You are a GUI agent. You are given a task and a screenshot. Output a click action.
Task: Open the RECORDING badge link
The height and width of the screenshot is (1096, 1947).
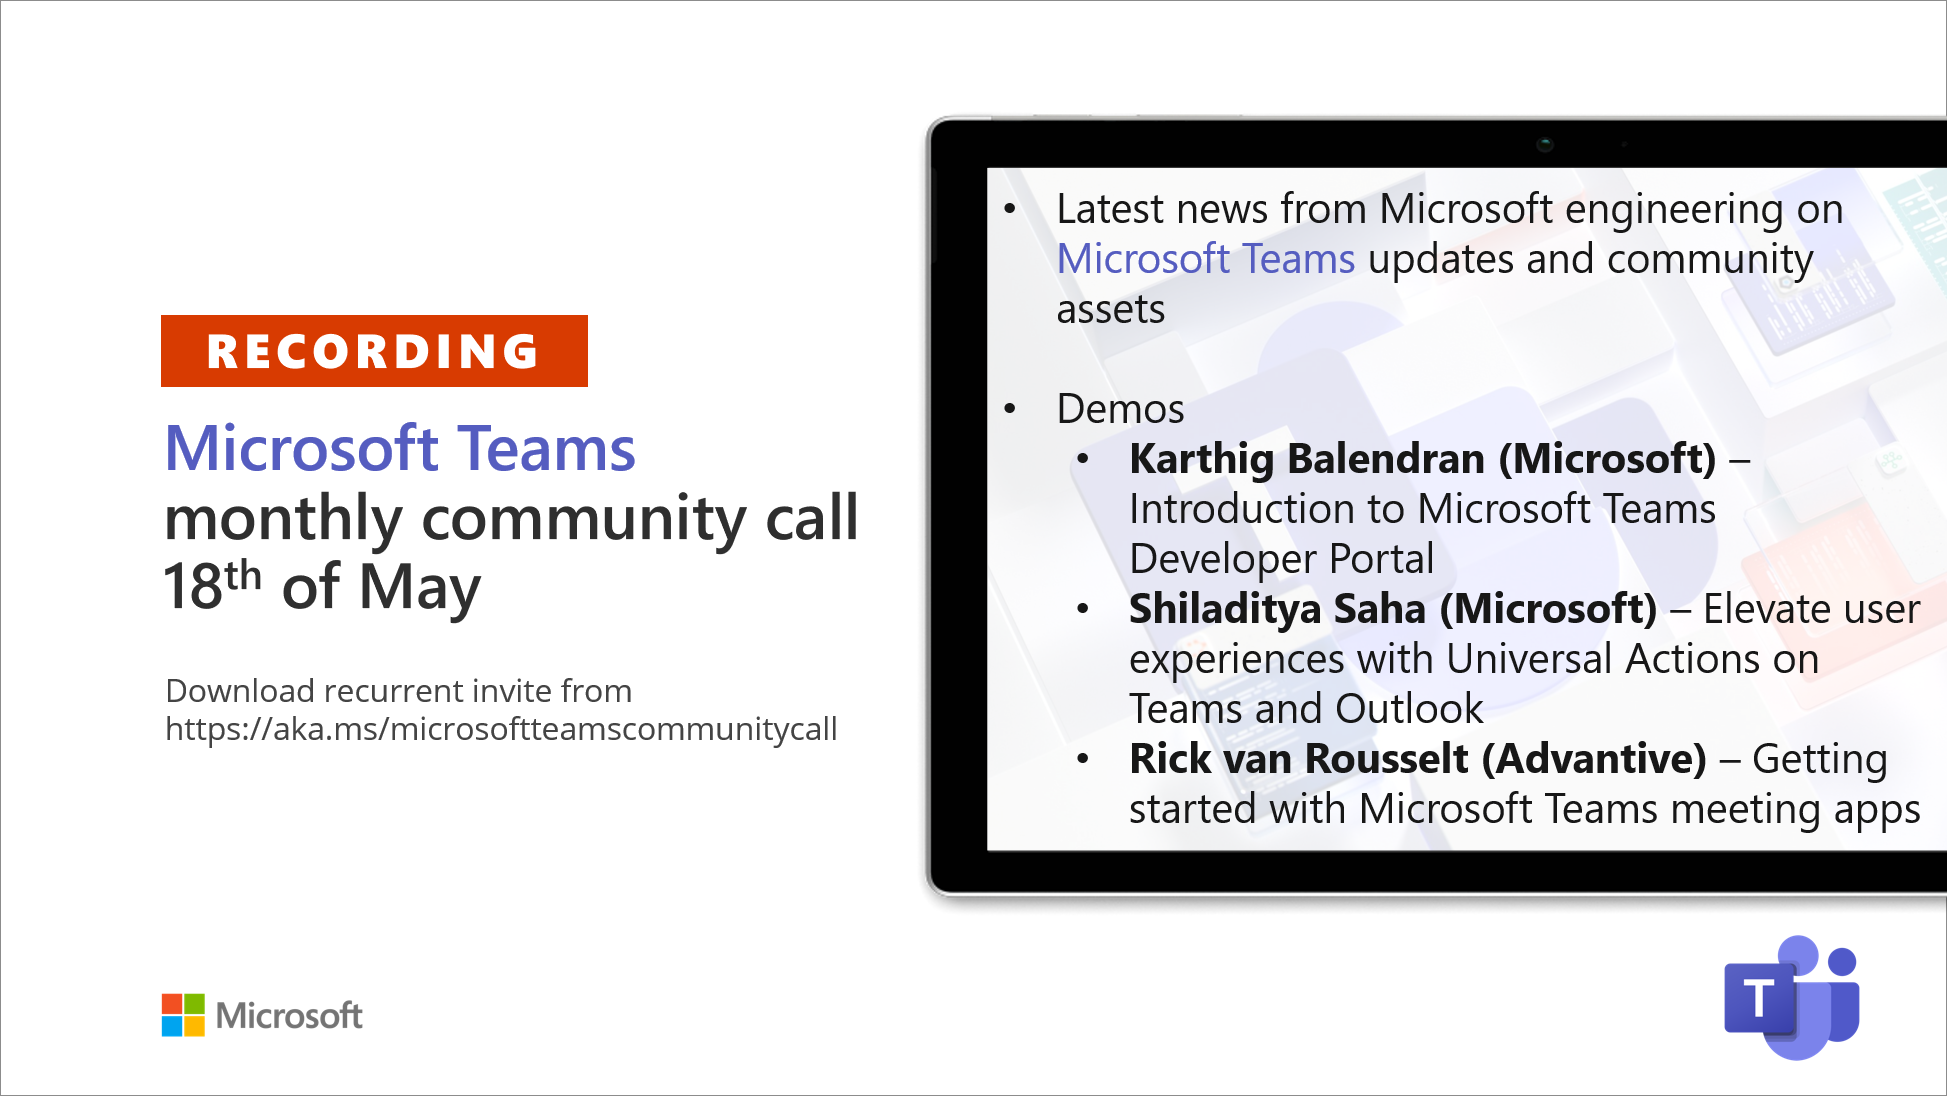pos(372,349)
